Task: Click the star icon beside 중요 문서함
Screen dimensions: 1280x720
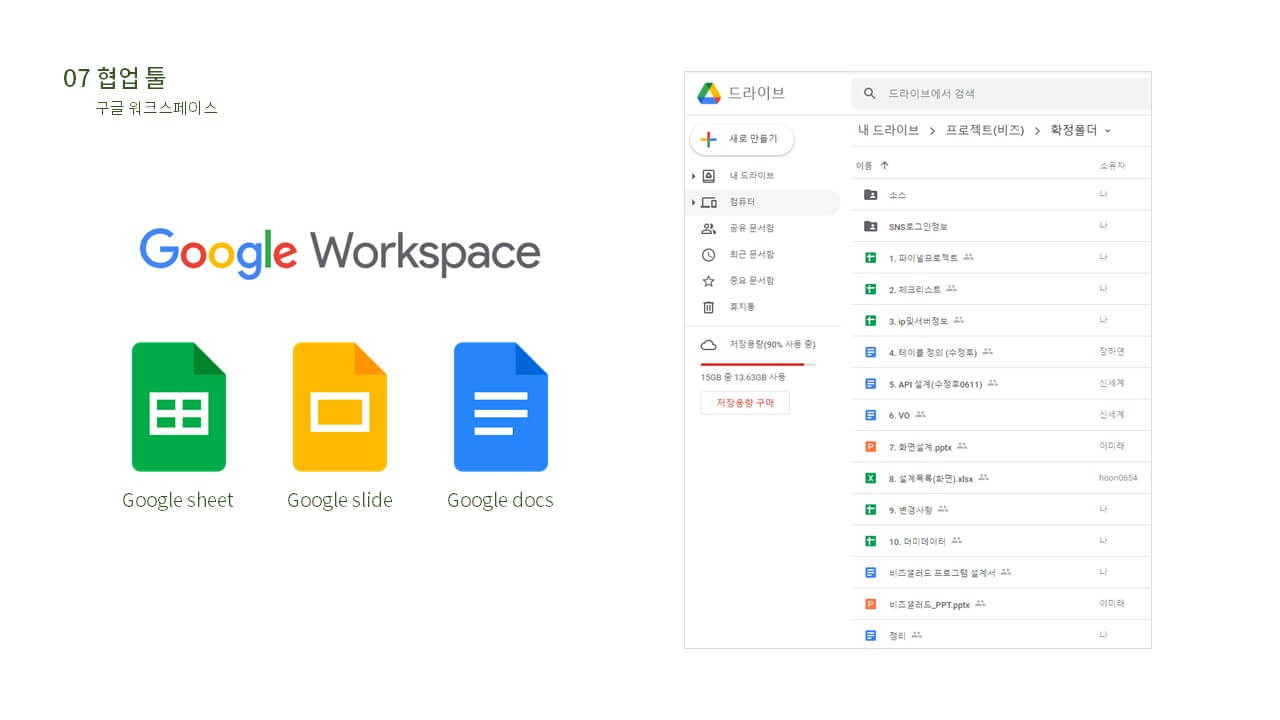Action: click(709, 281)
